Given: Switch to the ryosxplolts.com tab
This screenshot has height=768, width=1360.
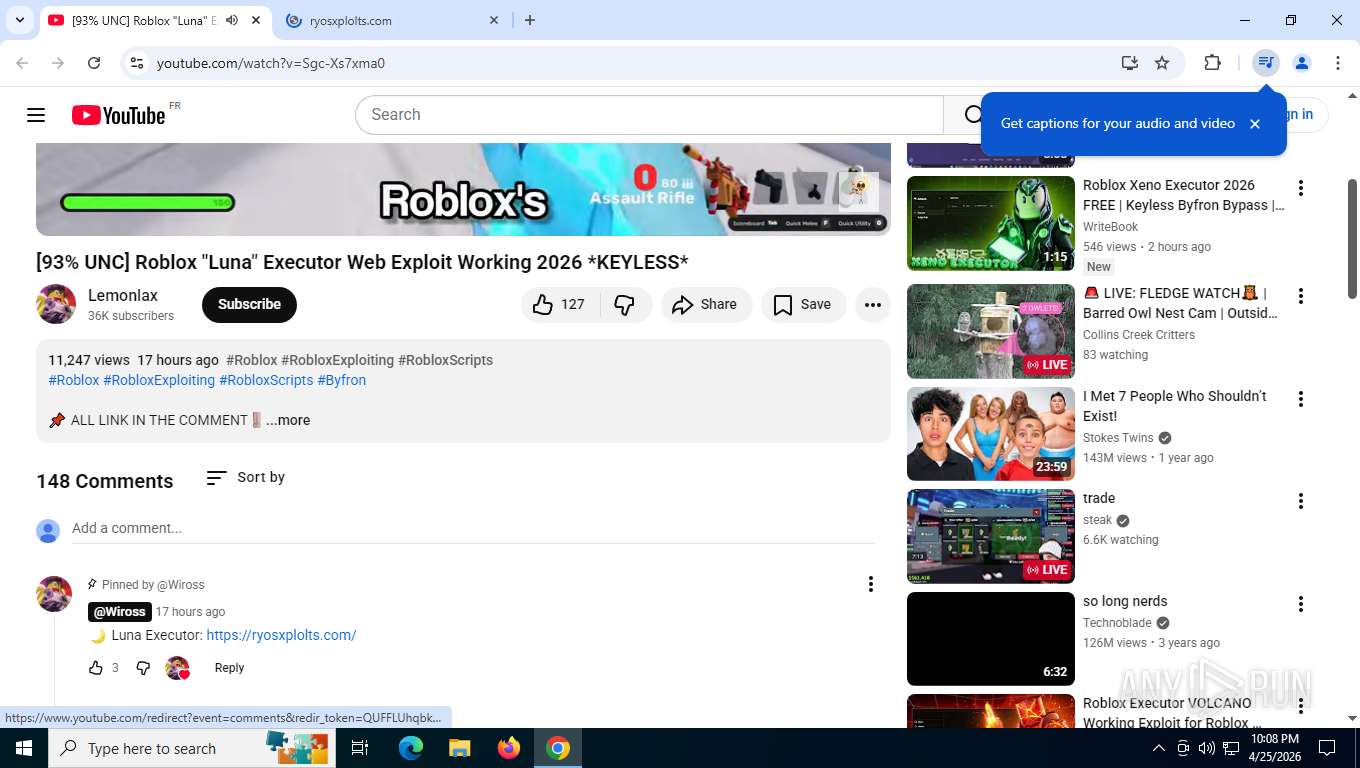Looking at the screenshot, I should [x=392, y=20].
